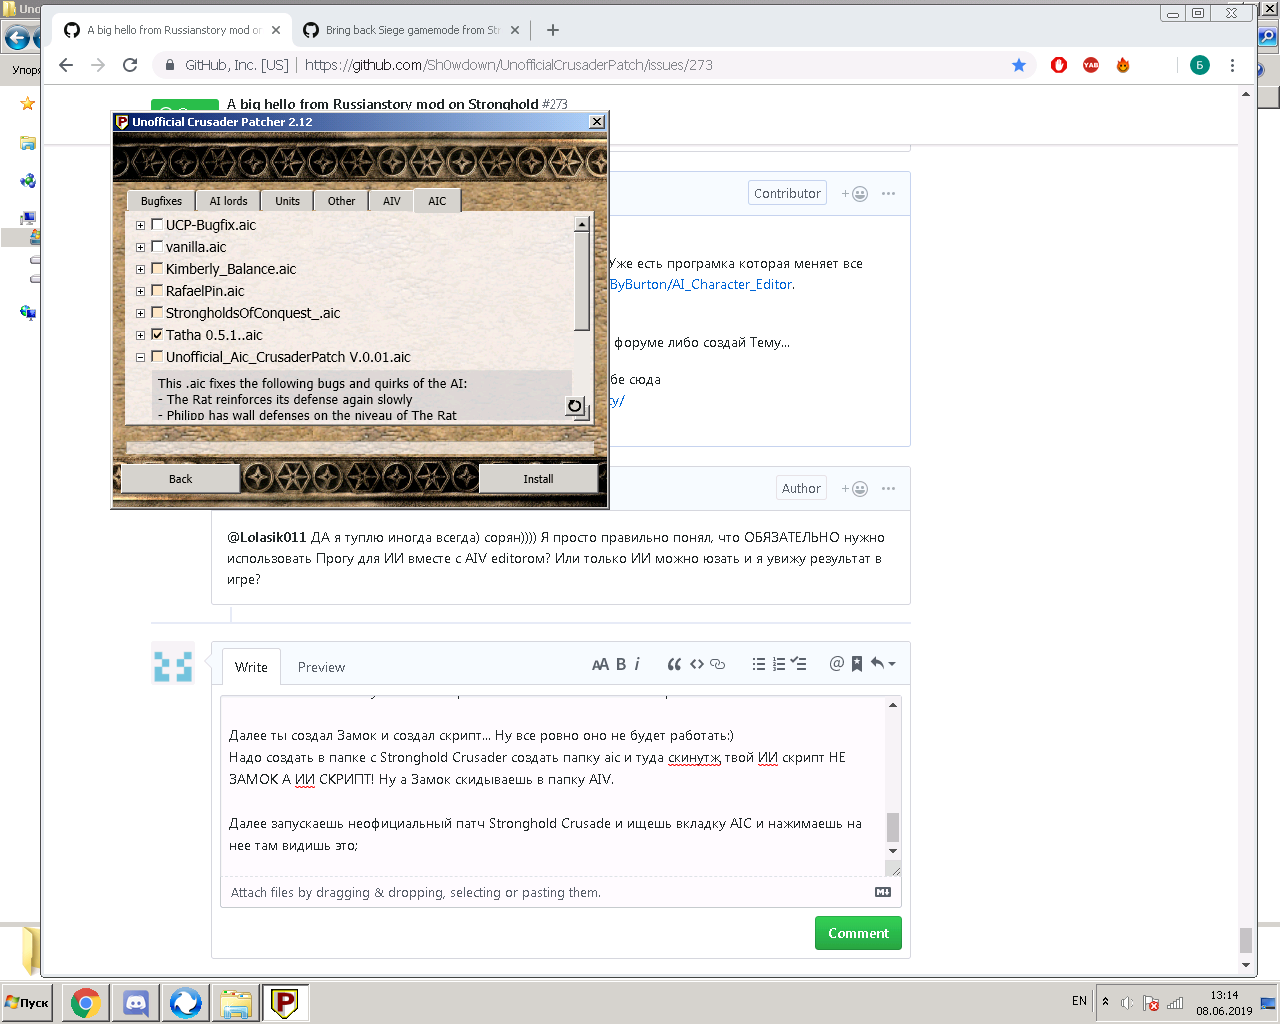This screenshot has height=1024, width=1280.
Task: Check the Kimberly_Balance.aic option
Action: pyautogui.click(x=157, y=268)
